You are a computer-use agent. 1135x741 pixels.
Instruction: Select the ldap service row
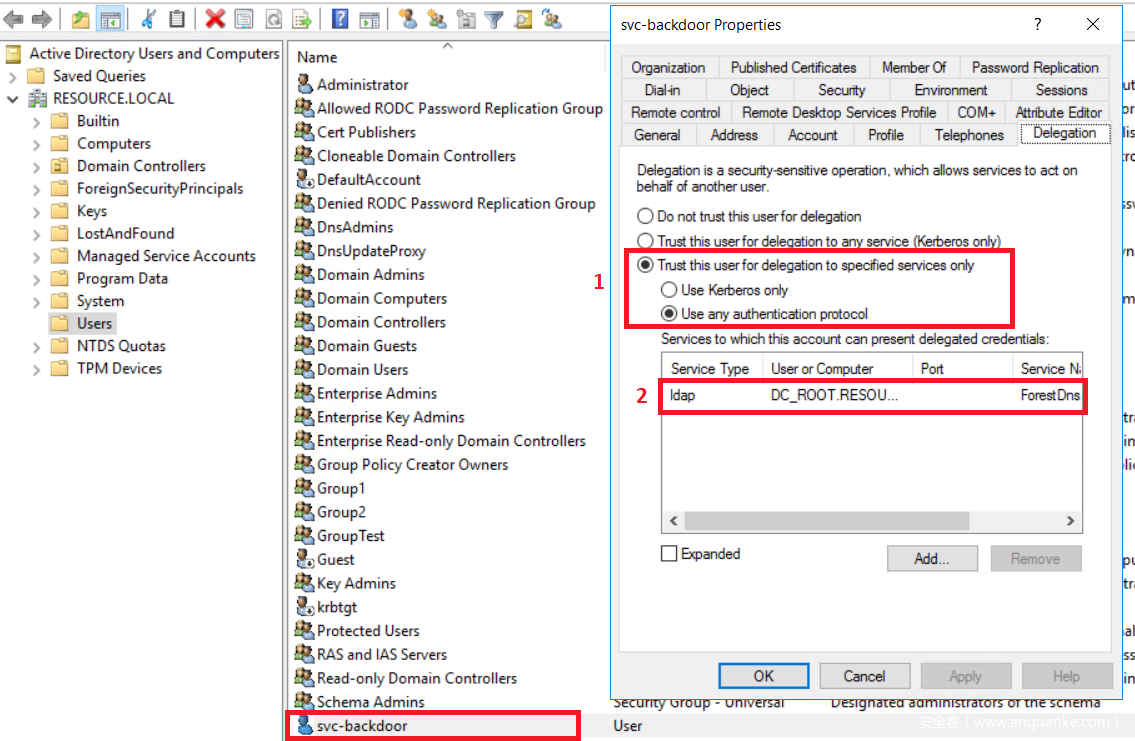(872, 395)
